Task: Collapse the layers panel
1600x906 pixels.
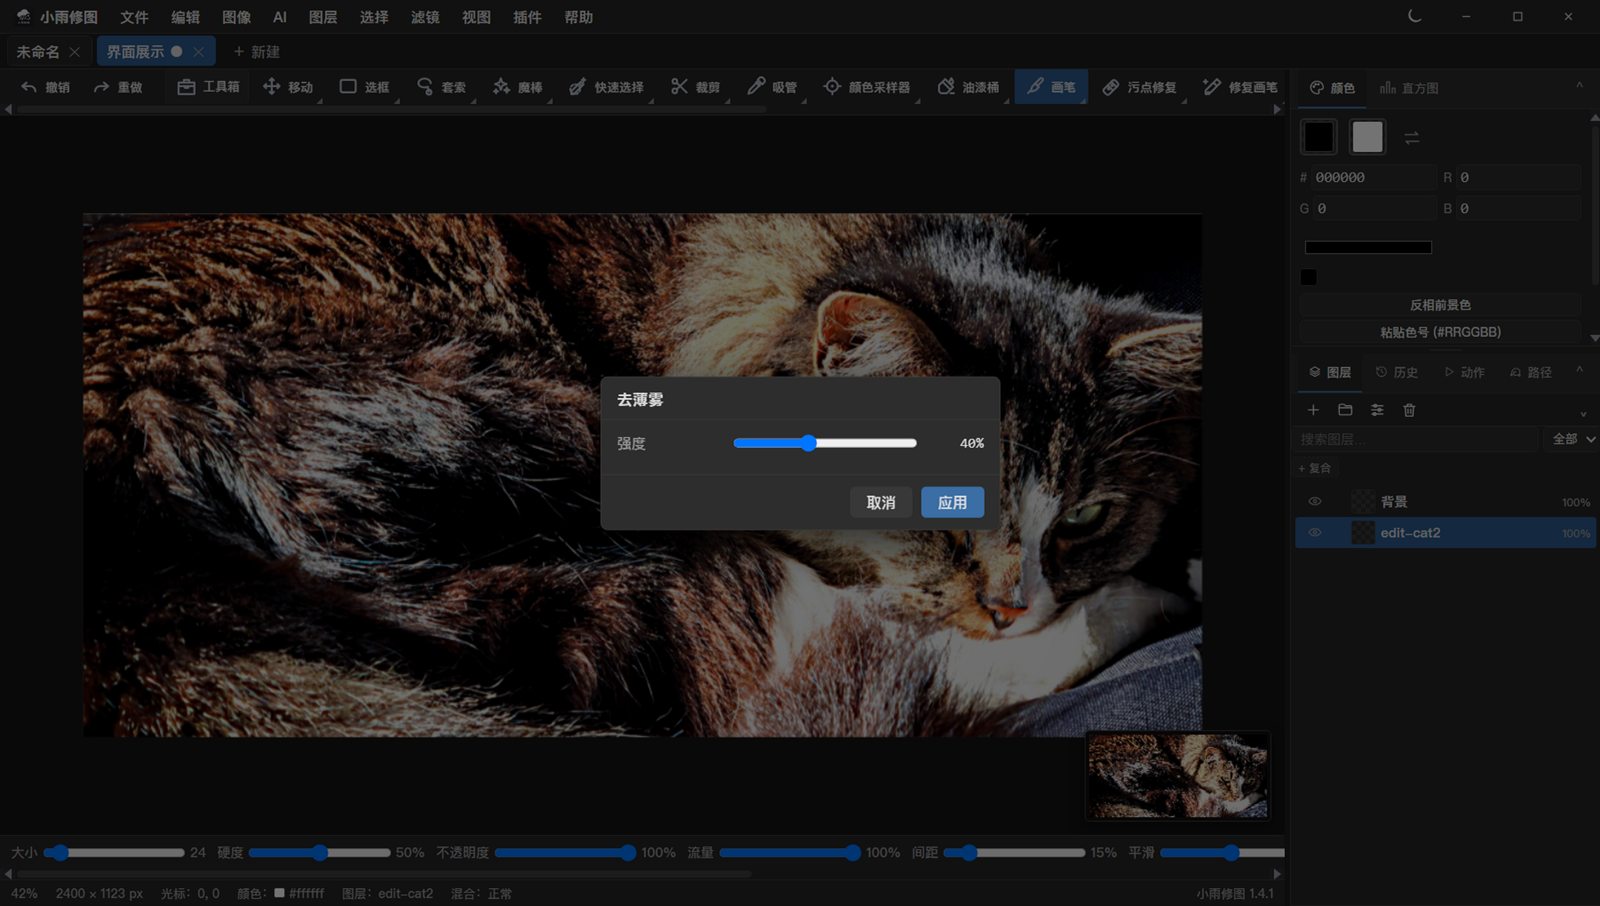Action: click(x=1580, y=371)
